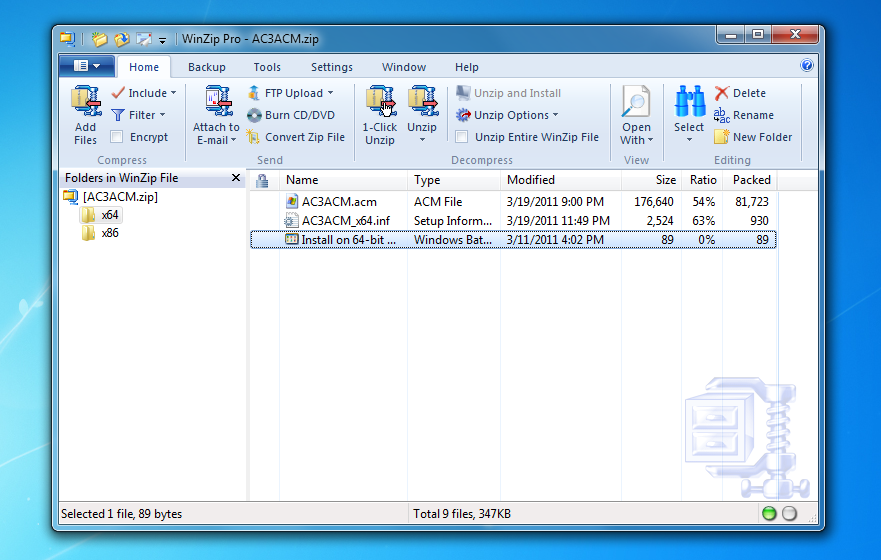This screenshot has width=881, height=560.
Task: Open the Include dropdown arrow
Action: pos(174,93)
